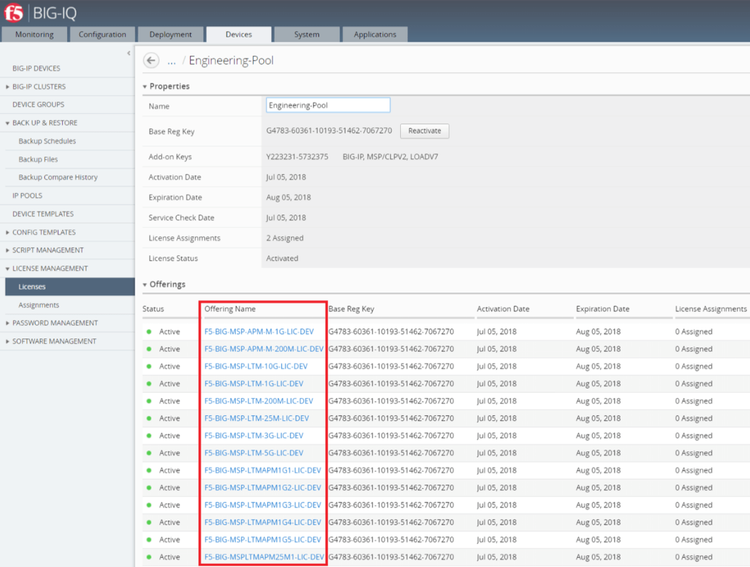This screenshot has width=750, height=567.
Task: Open F5-BIG-MSP-LTM-10G-LIC-DEV offering link
Action: click(x=256, y=366)
